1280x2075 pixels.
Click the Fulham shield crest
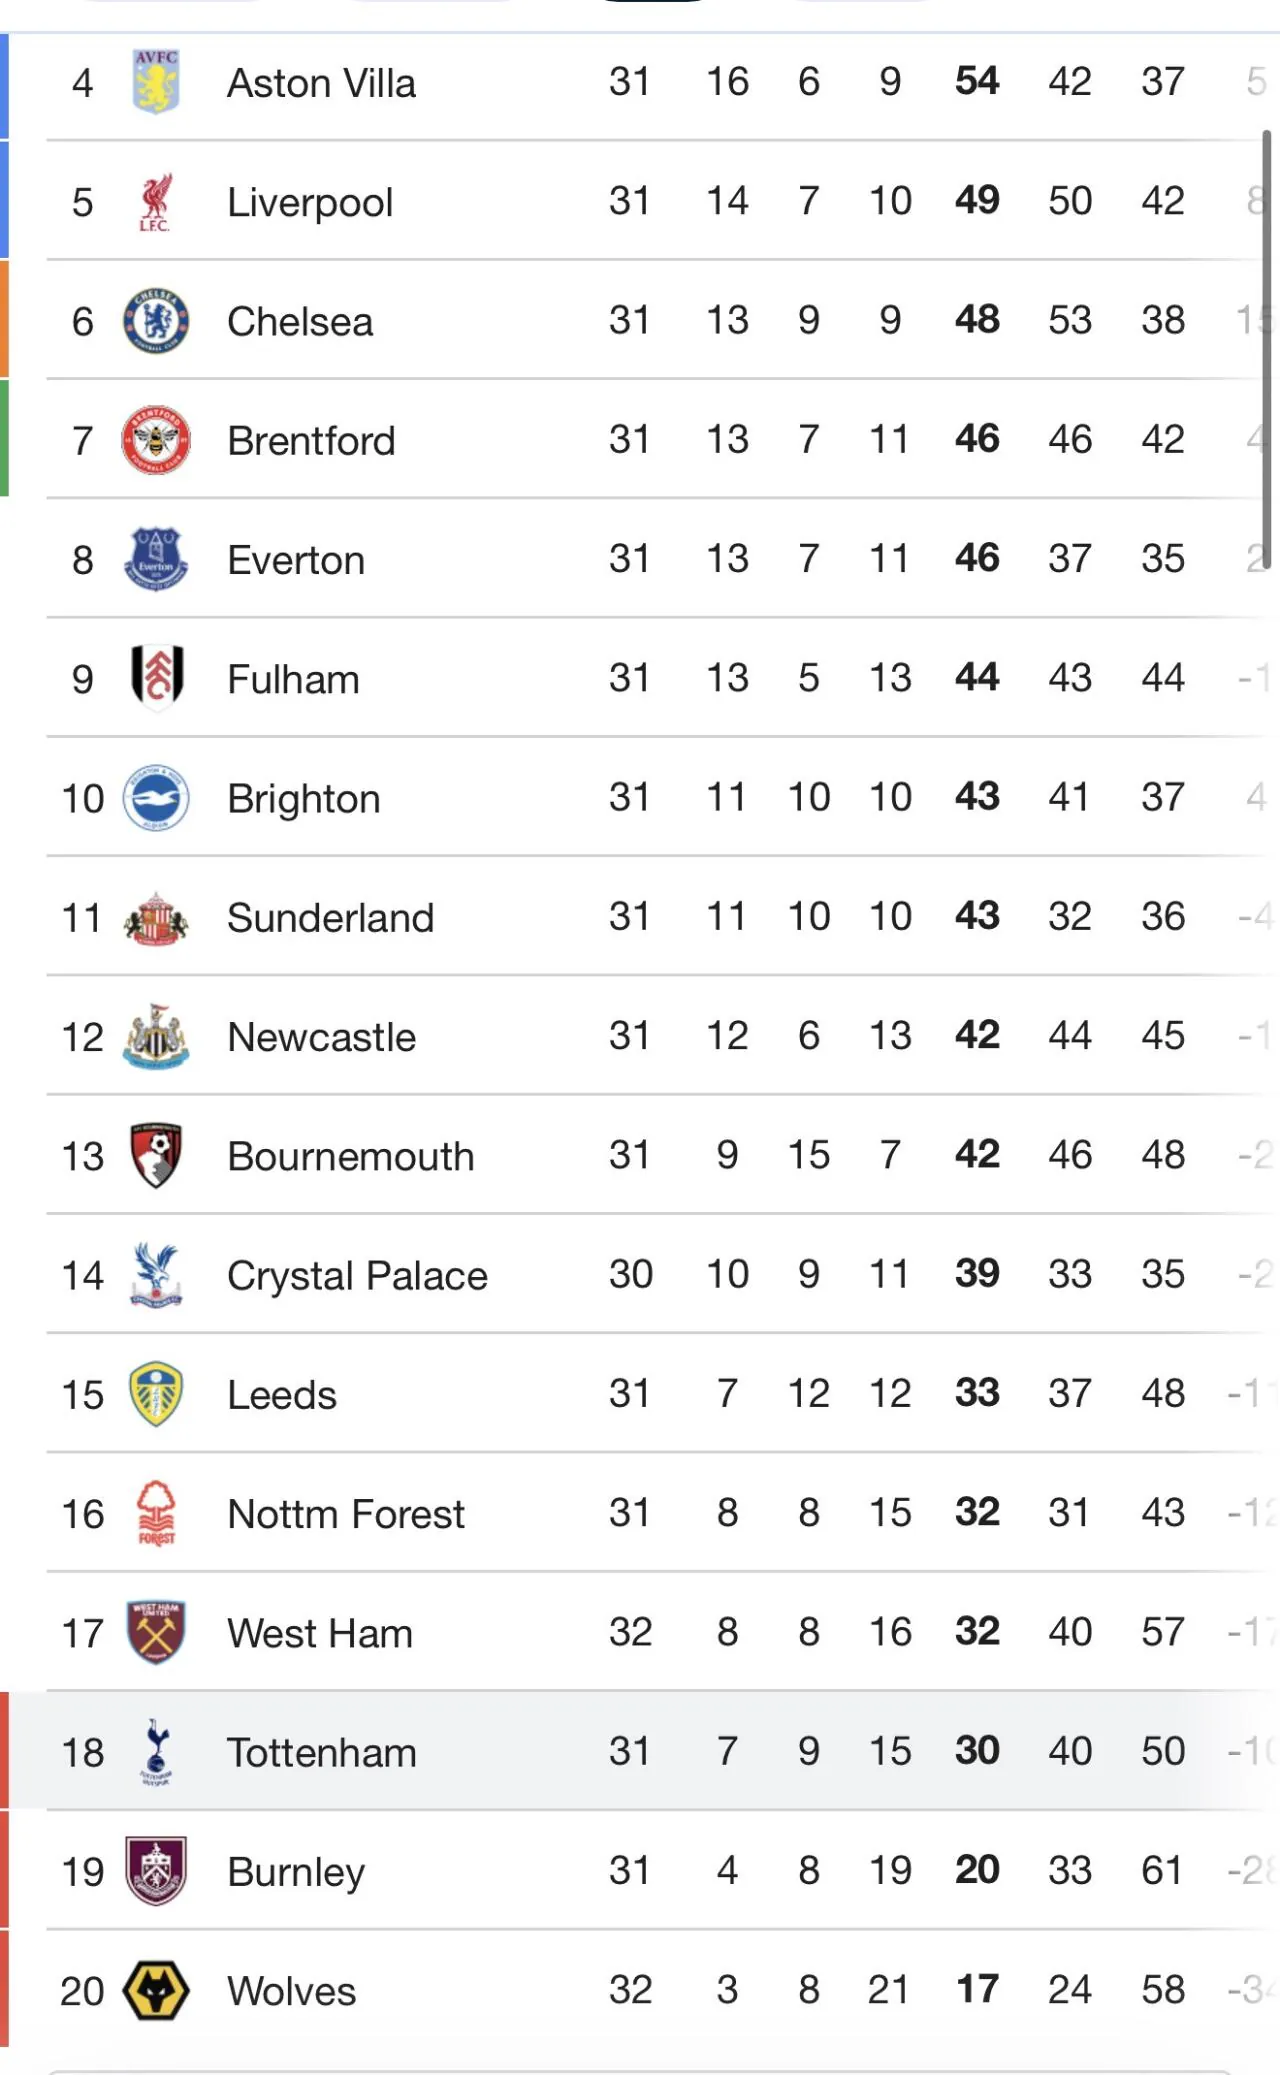pyautogui.click(x=156, y=678)
